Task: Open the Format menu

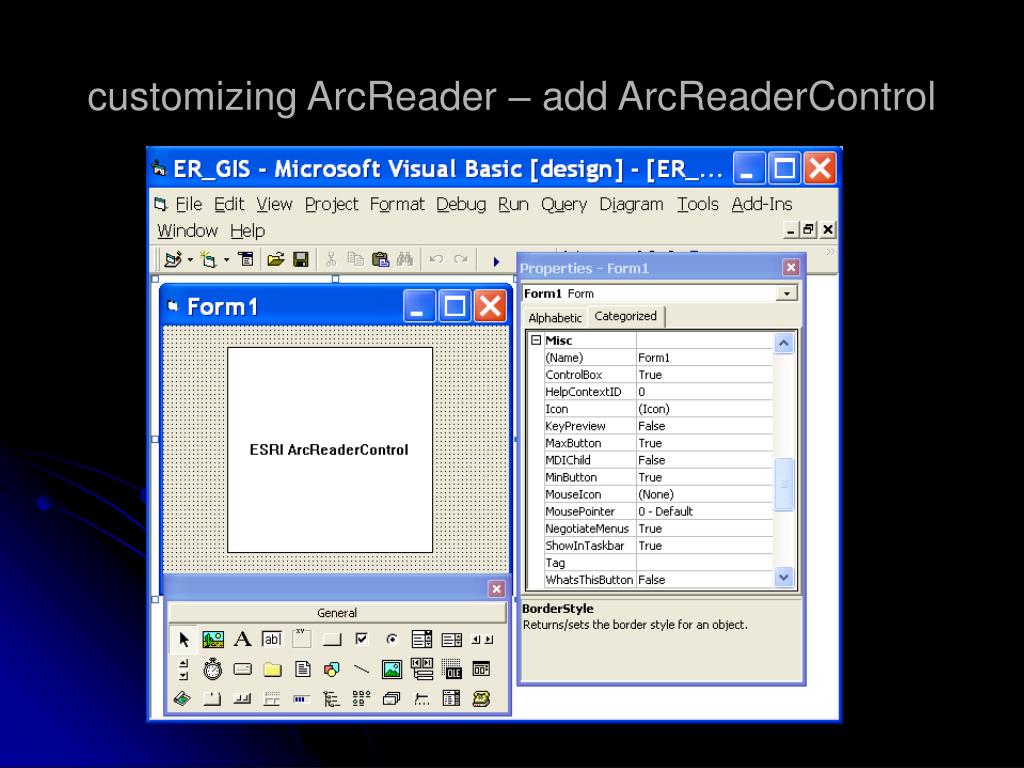Action: 397,204
